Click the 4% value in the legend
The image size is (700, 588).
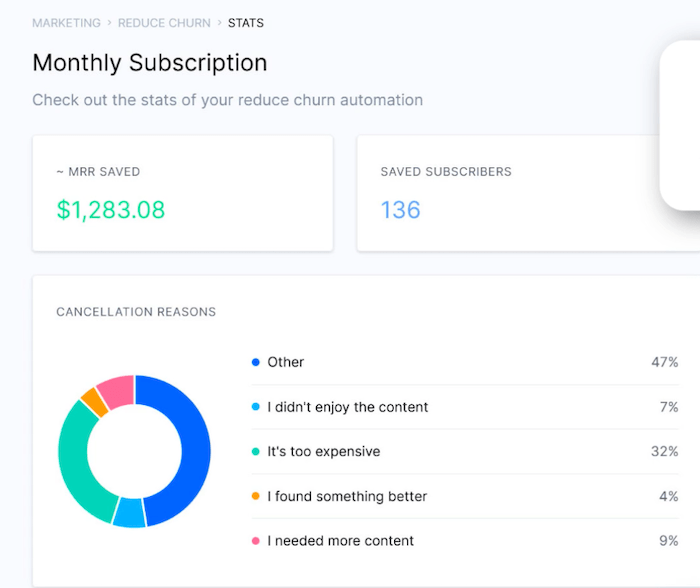[x=669, y=496]
